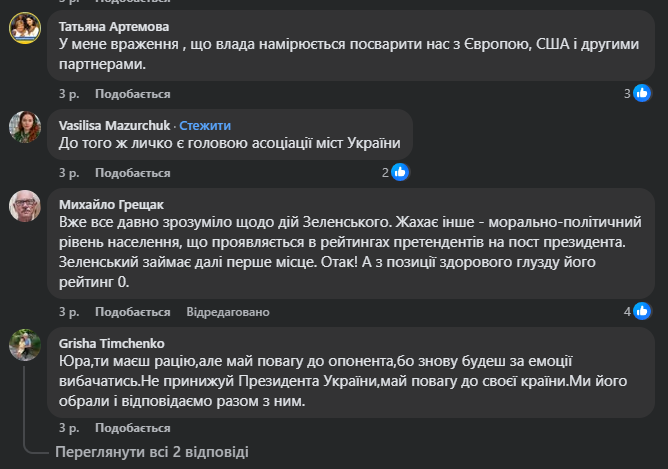Open Grisha Timchenko's profile avatar
The width and height of the screenshot is (668, 469).
(x=25, y=345)
